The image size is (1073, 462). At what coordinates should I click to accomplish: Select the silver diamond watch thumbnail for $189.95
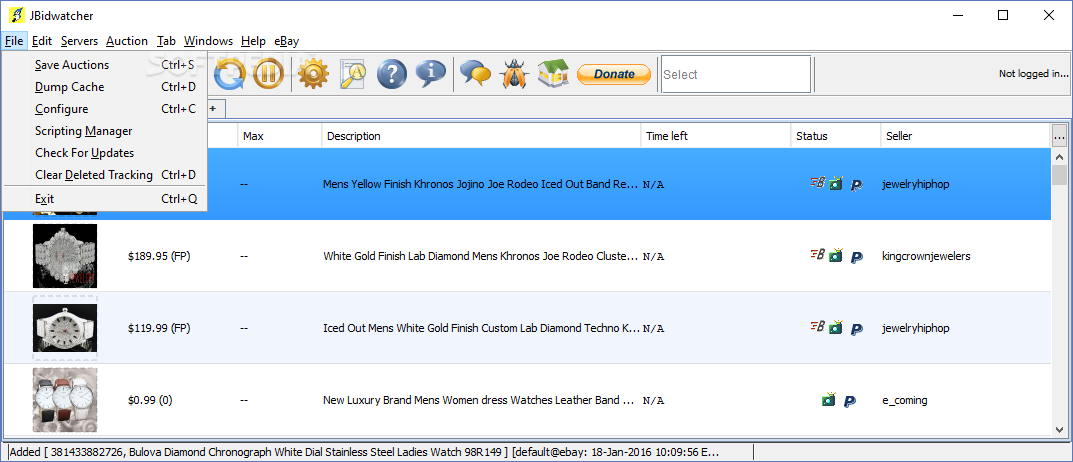point(65,256)
